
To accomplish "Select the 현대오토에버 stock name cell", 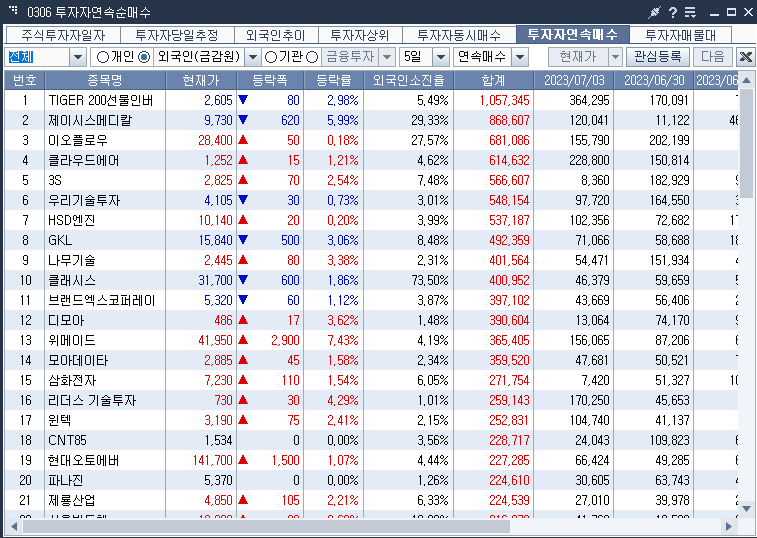I will (x=105, y=460).
